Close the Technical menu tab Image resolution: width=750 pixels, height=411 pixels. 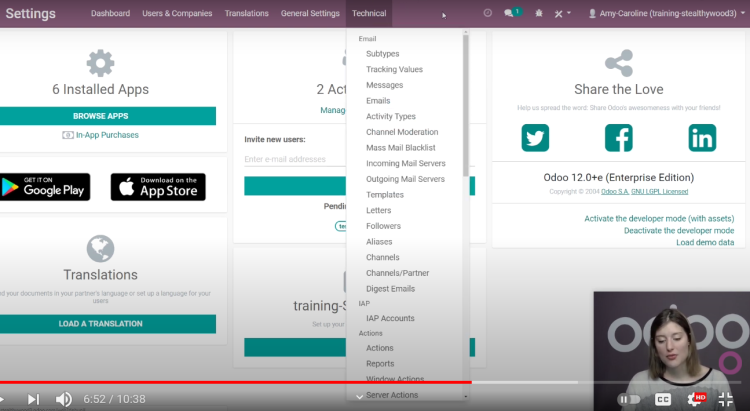click(x=369, y=13)
